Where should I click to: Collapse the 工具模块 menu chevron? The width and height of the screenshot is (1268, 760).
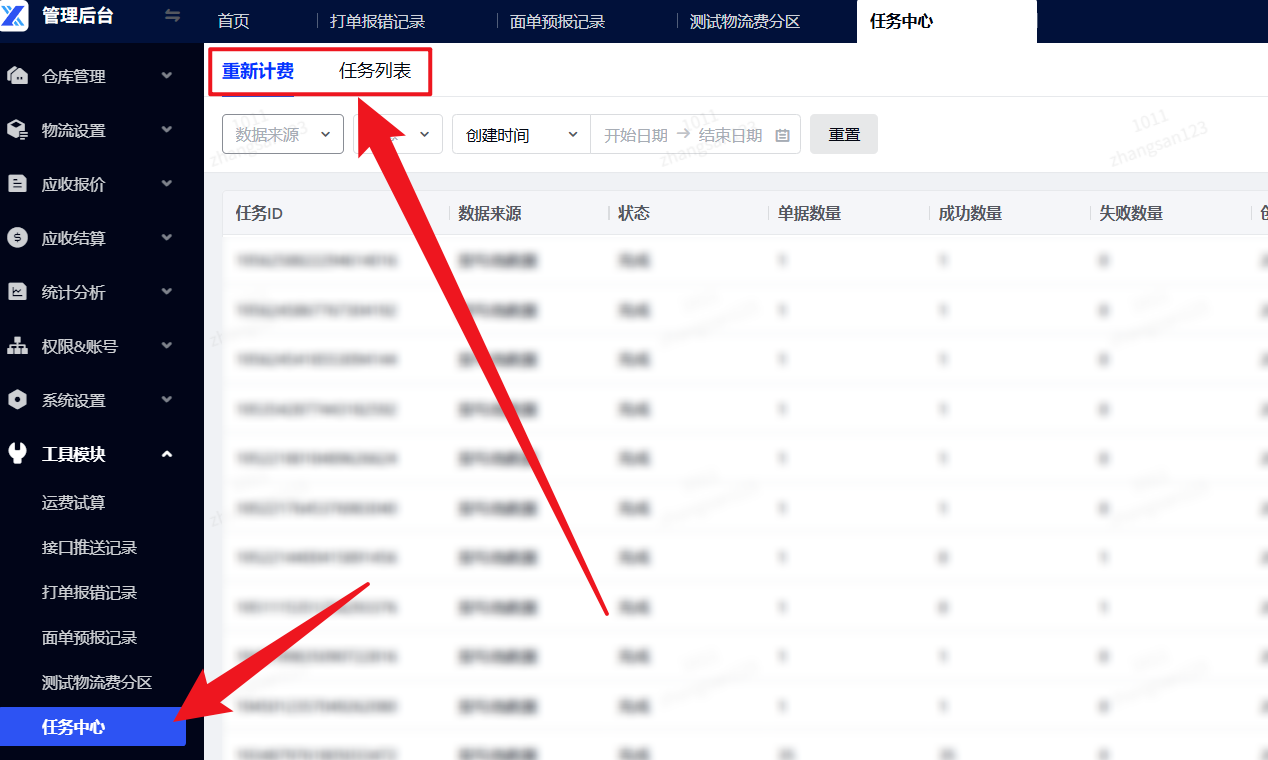(x=167, y=454)
